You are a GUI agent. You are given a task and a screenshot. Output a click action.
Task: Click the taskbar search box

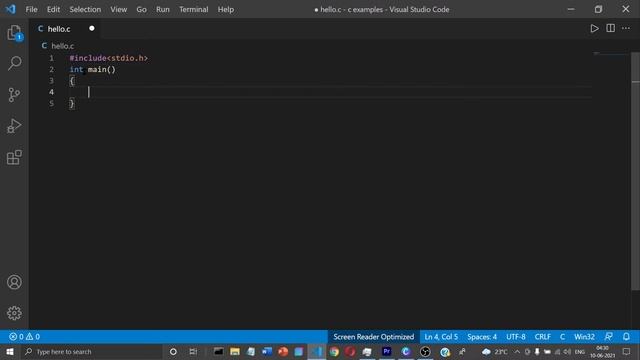coord(92,351)
